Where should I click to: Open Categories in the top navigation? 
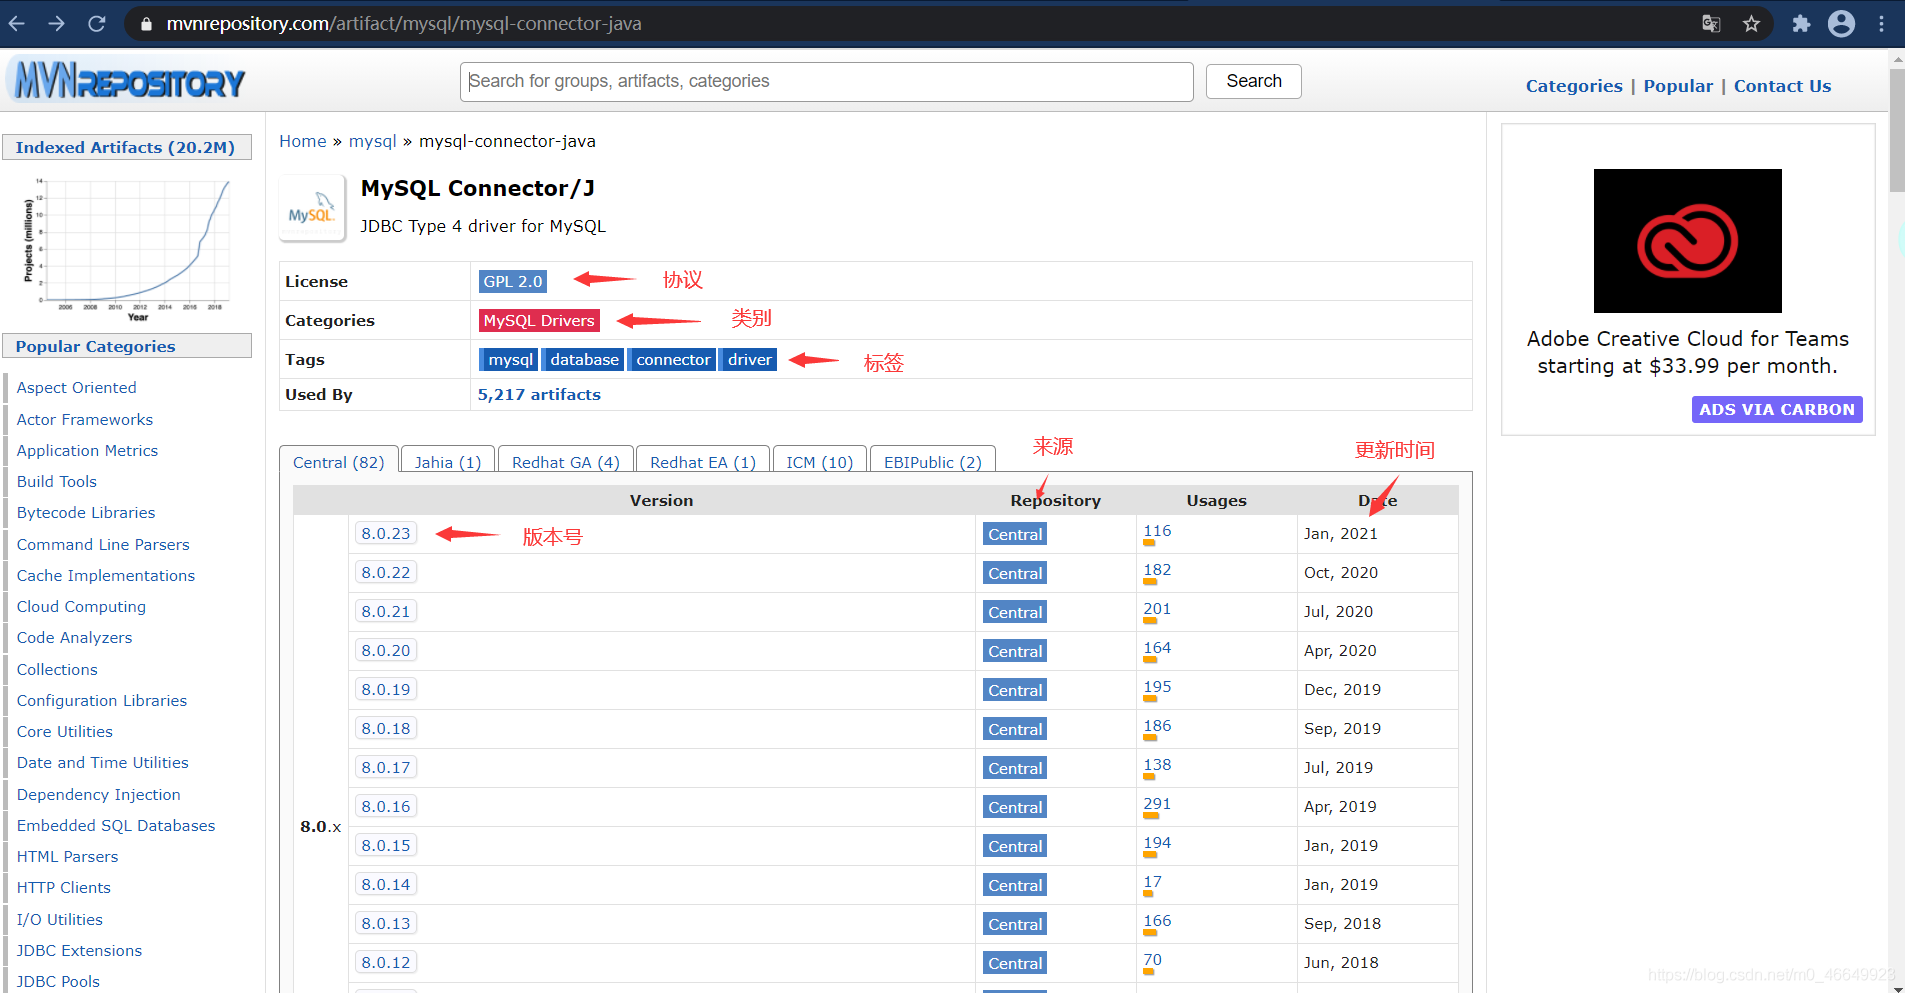1574,86
